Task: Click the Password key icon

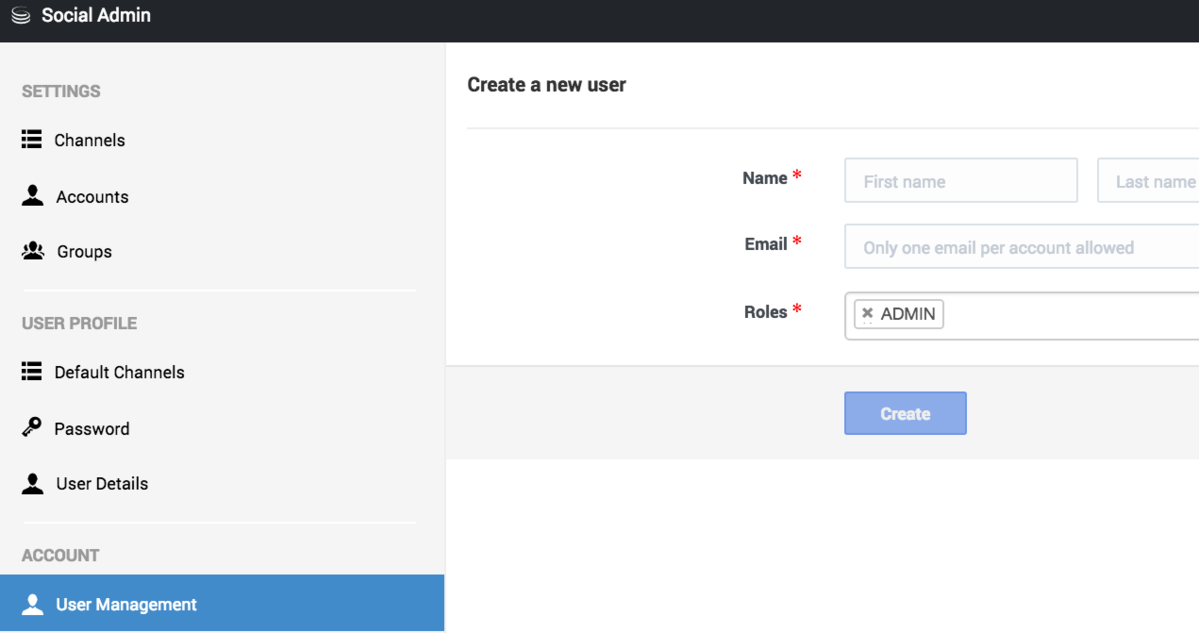Action: tap(31, 427)
